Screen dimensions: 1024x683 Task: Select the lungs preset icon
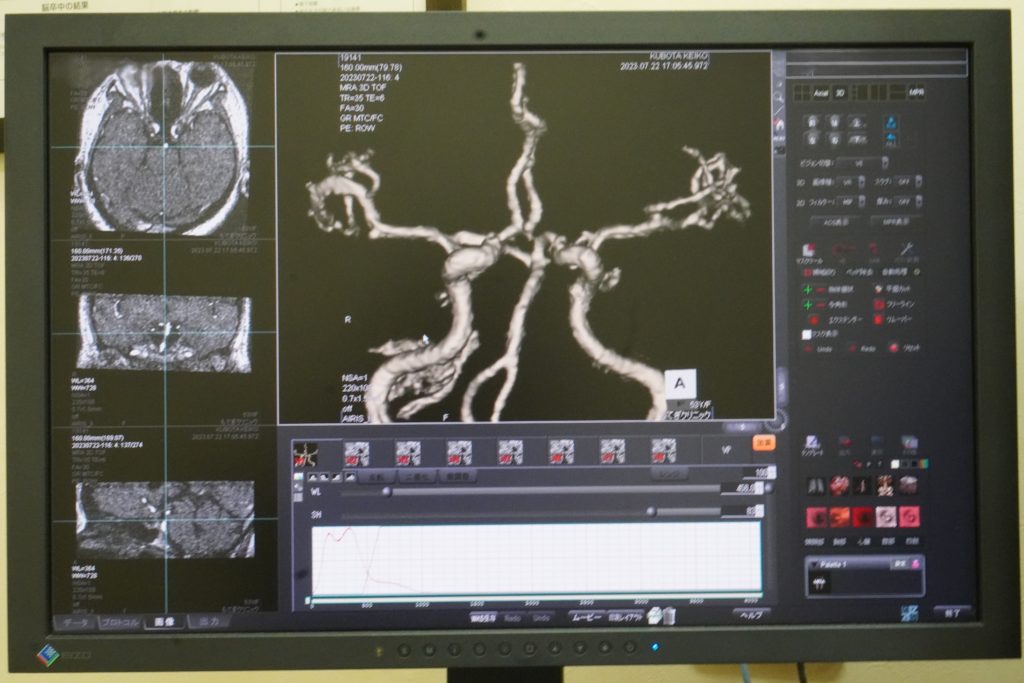point(815,486)
